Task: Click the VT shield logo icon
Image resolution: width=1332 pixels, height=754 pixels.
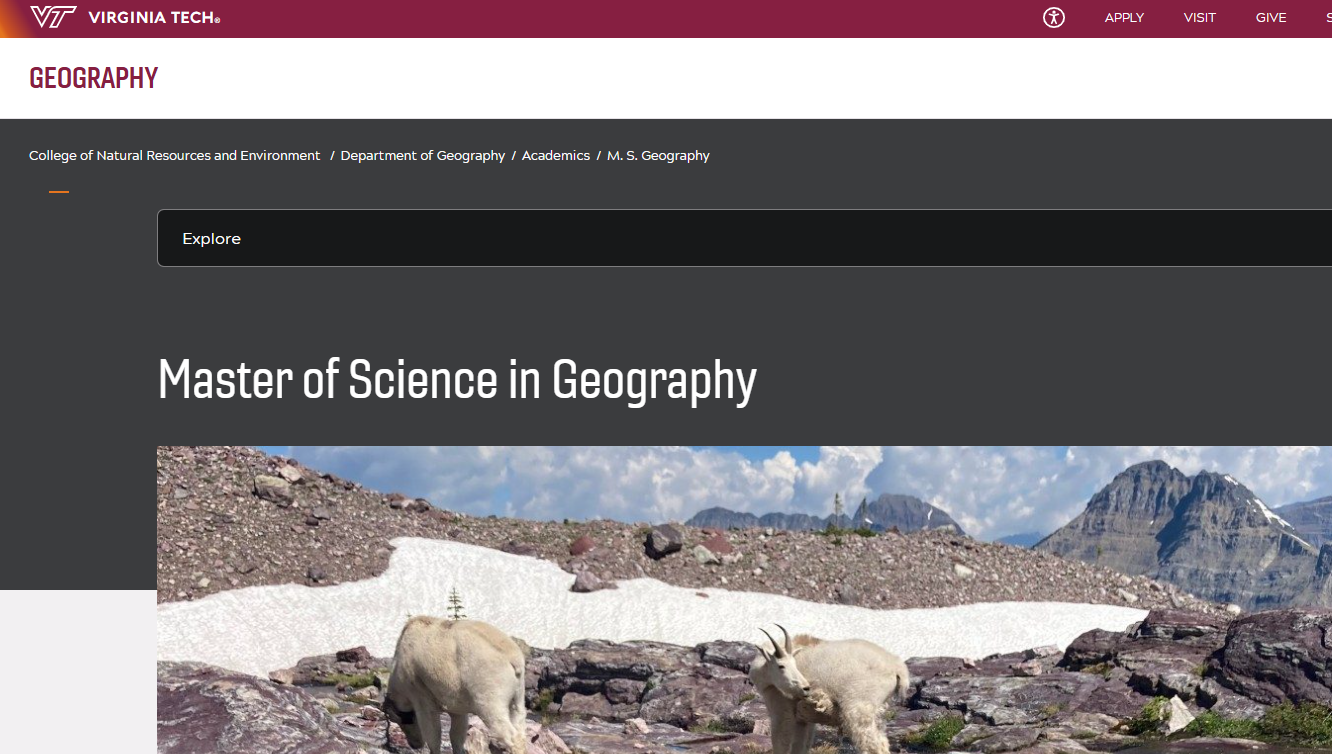Action: click(x=53, y=17)
